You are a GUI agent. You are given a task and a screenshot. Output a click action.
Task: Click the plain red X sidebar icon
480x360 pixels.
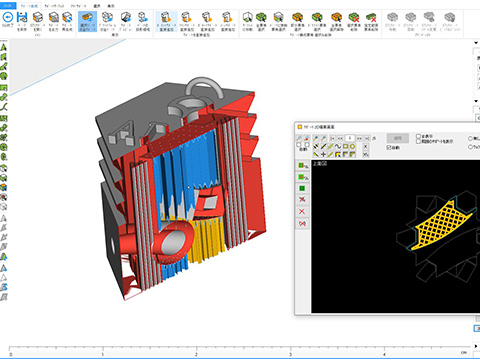tap(302, 212)
